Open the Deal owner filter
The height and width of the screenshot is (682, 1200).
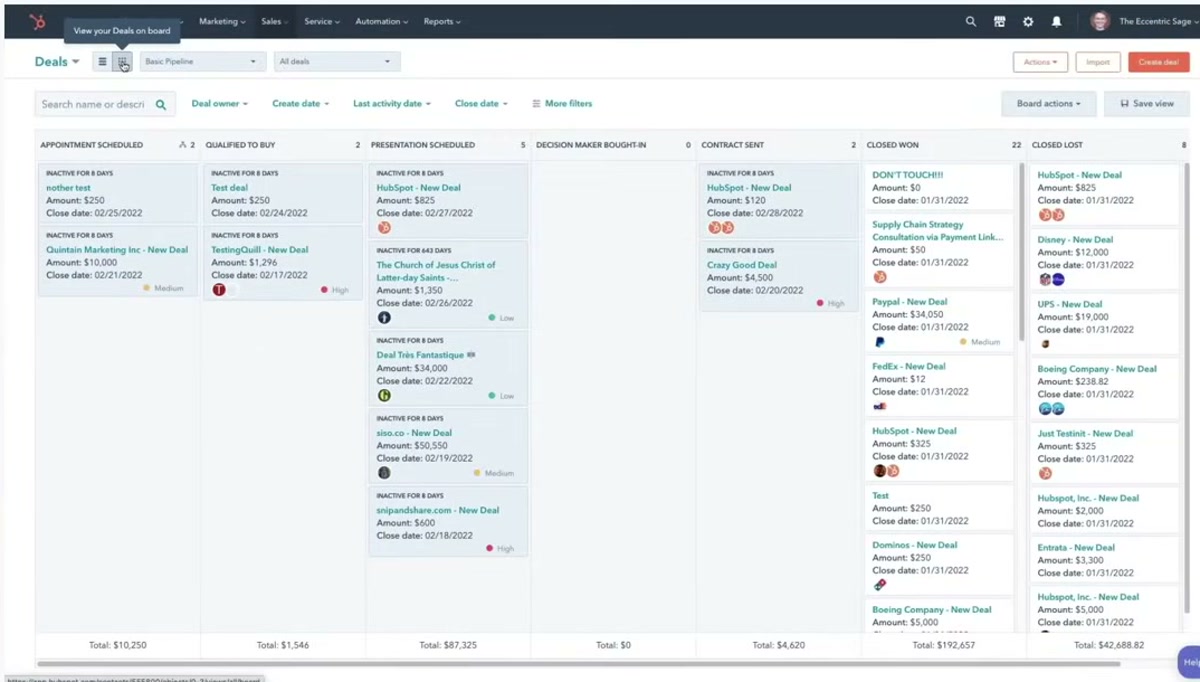pyautogui.click(x=220, y=104)
